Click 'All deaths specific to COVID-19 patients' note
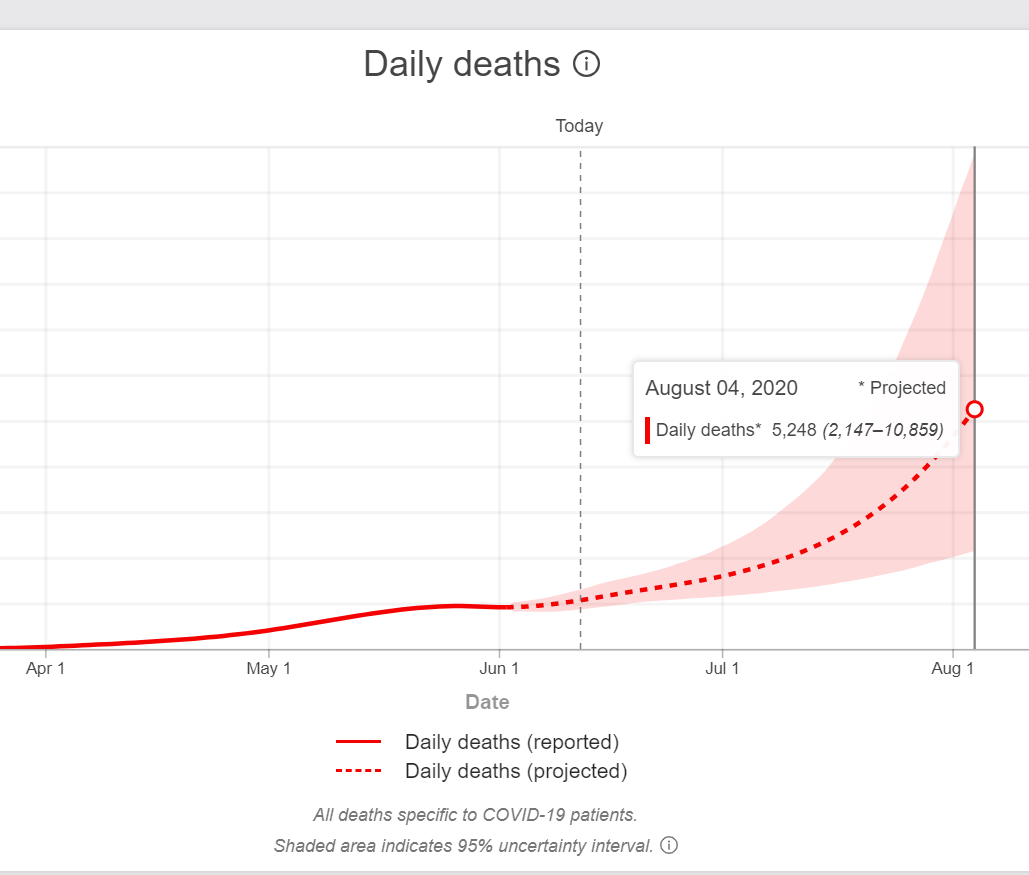The image size is (1029, 875). (475, 815)
